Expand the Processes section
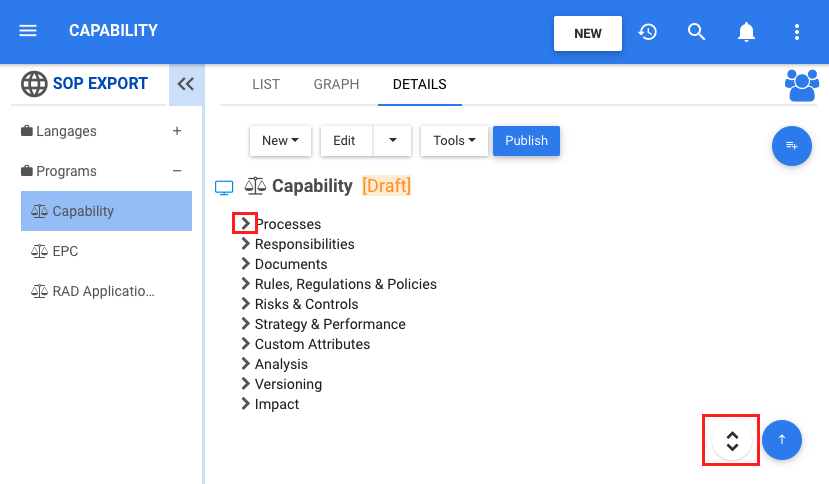The width and height of the screenshot is (829, 484). pyautogui.click(x=245, y=224)
